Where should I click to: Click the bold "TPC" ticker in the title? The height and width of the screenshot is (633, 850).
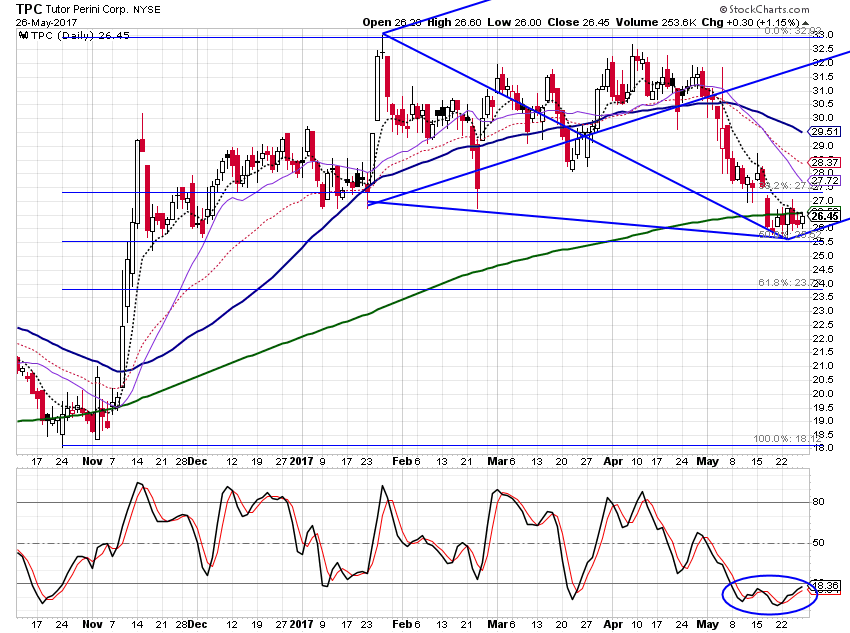[29, 9]
